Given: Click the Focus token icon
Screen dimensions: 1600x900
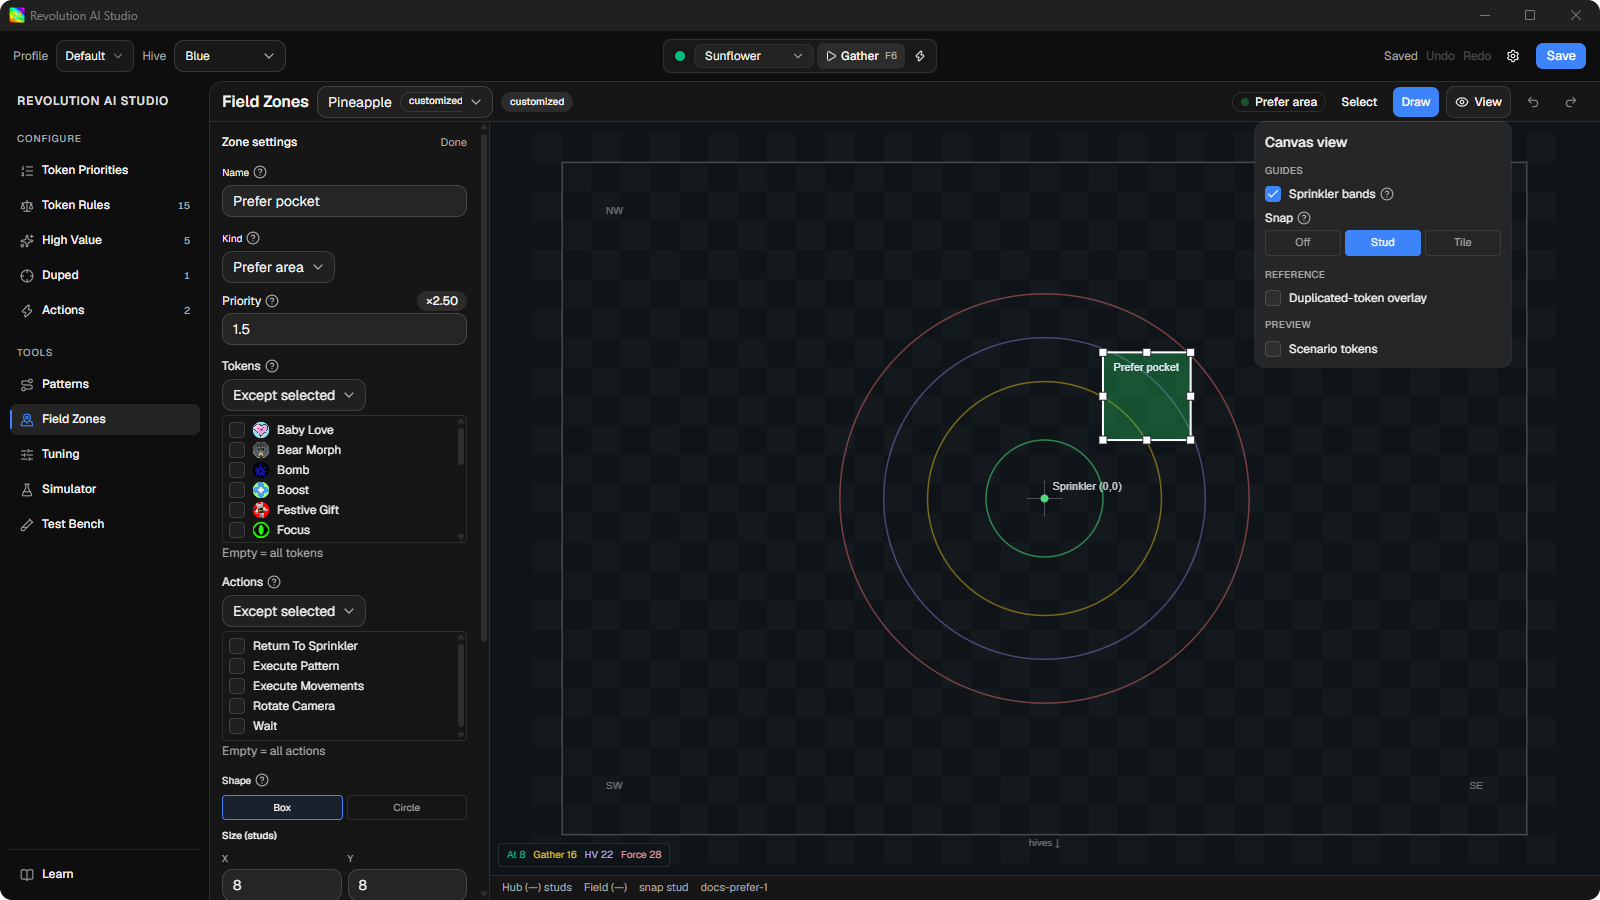Looking at the screenshot, I should [261, 530].
